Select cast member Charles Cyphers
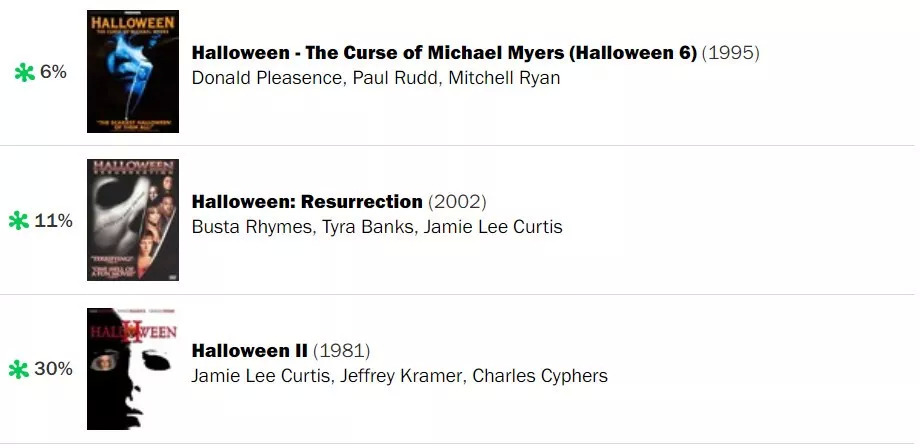The height and width of the screenshot is (448, 920). (x=540, y=376)
